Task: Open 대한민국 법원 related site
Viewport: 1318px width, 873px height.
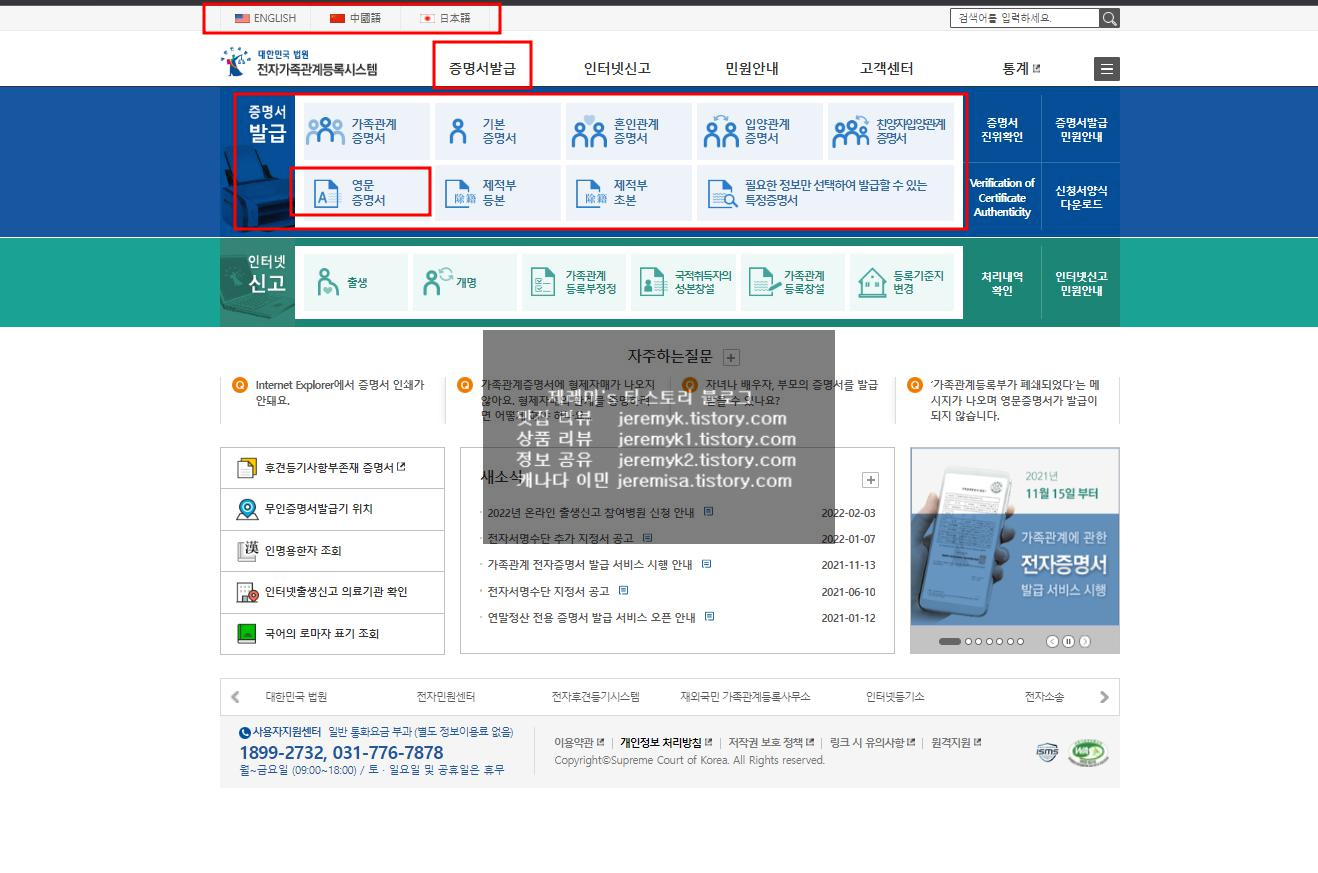Action: point(296,697)
